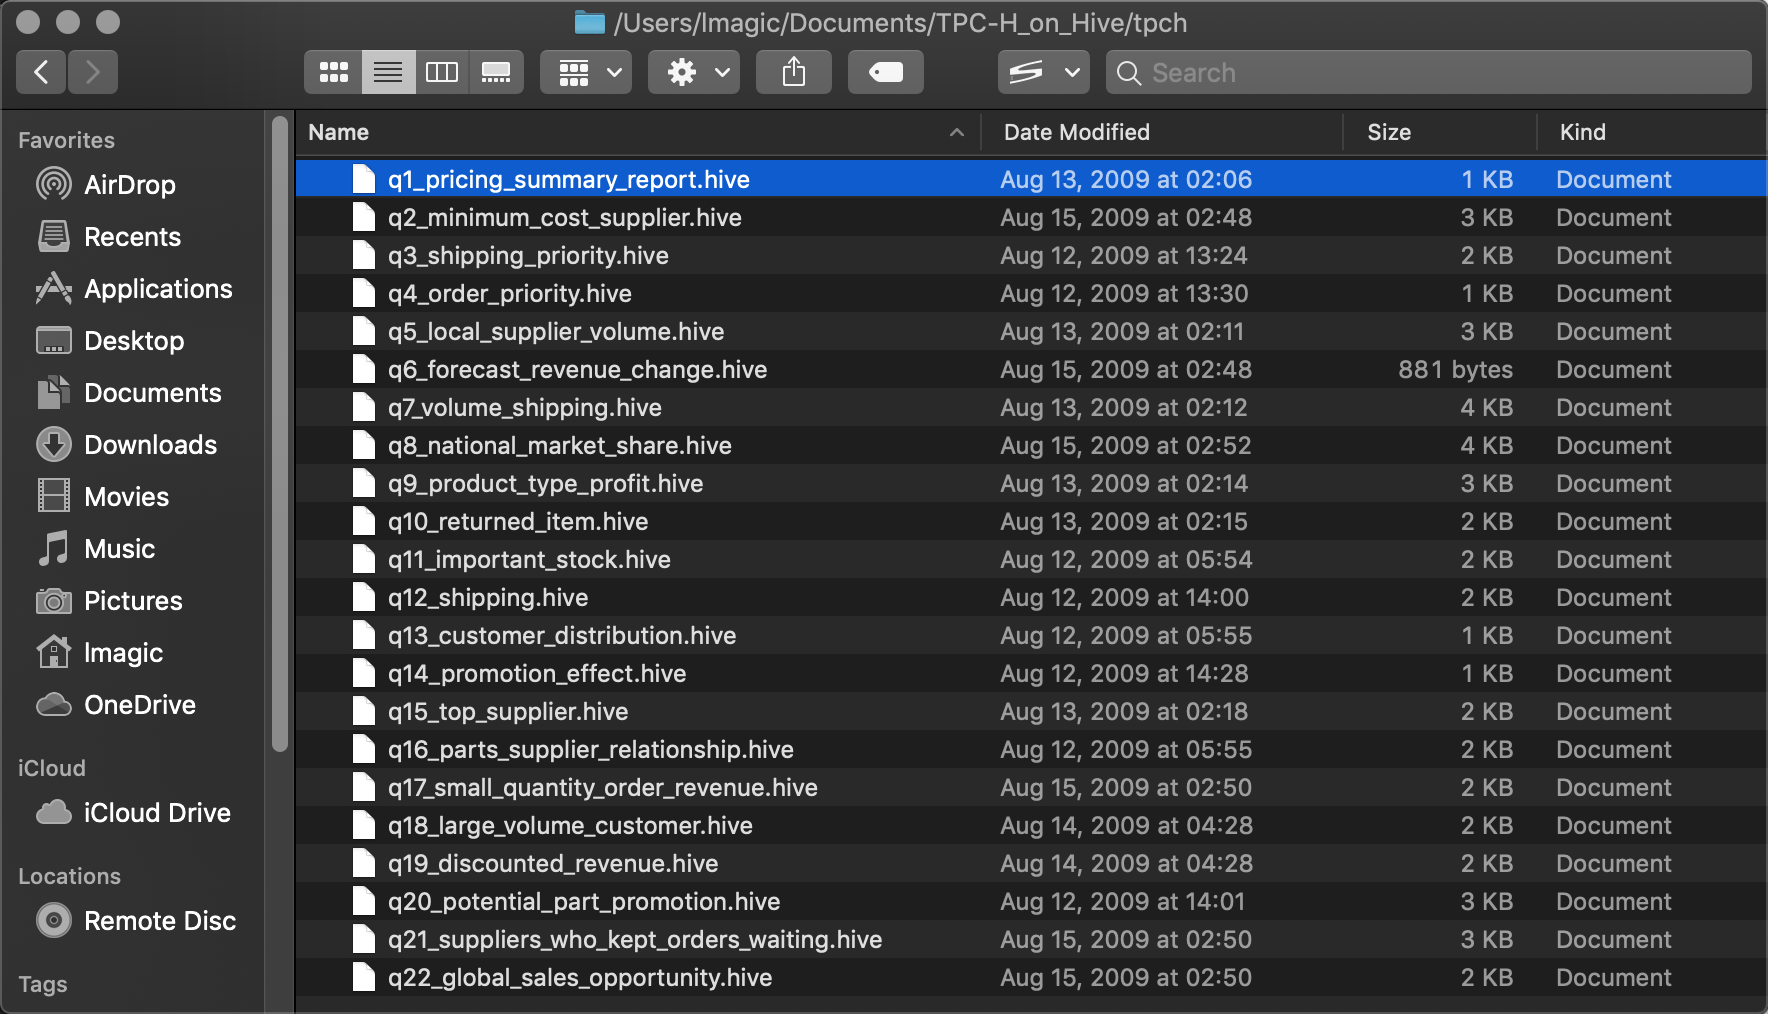Select q17_small_quantity_order_revenue.hive
Viewport: 1768px width, 1014px height.
1031,787
